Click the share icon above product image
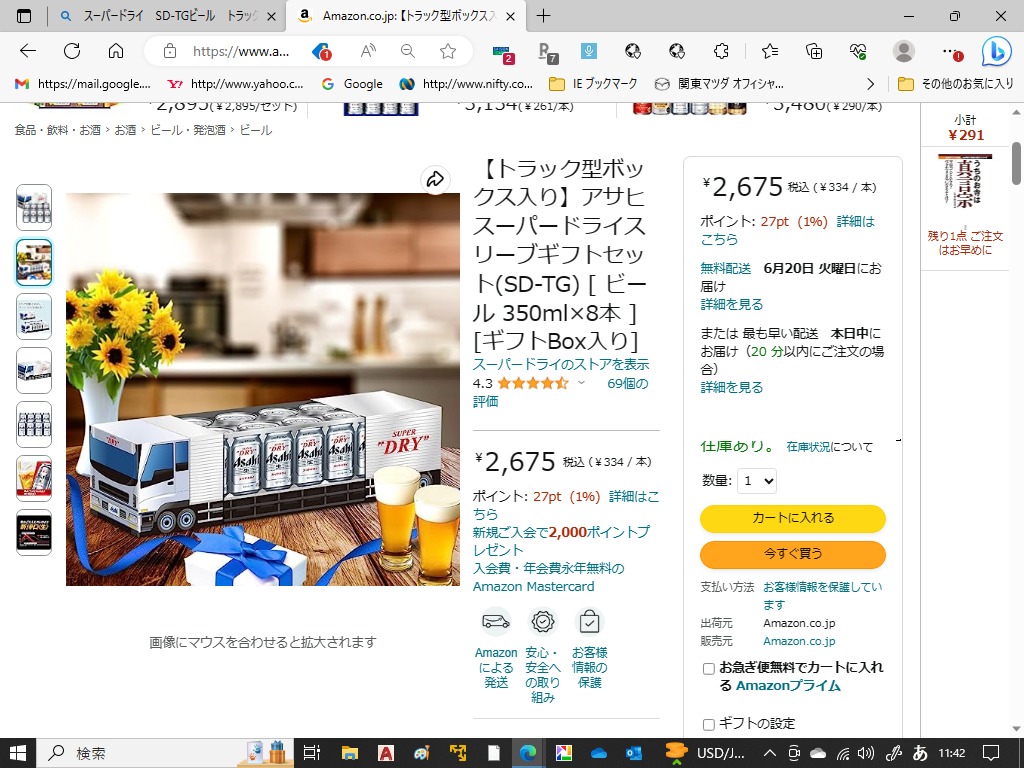This screenshot has width=1024, height=768. pyautogui.click(x=435, y=179)
